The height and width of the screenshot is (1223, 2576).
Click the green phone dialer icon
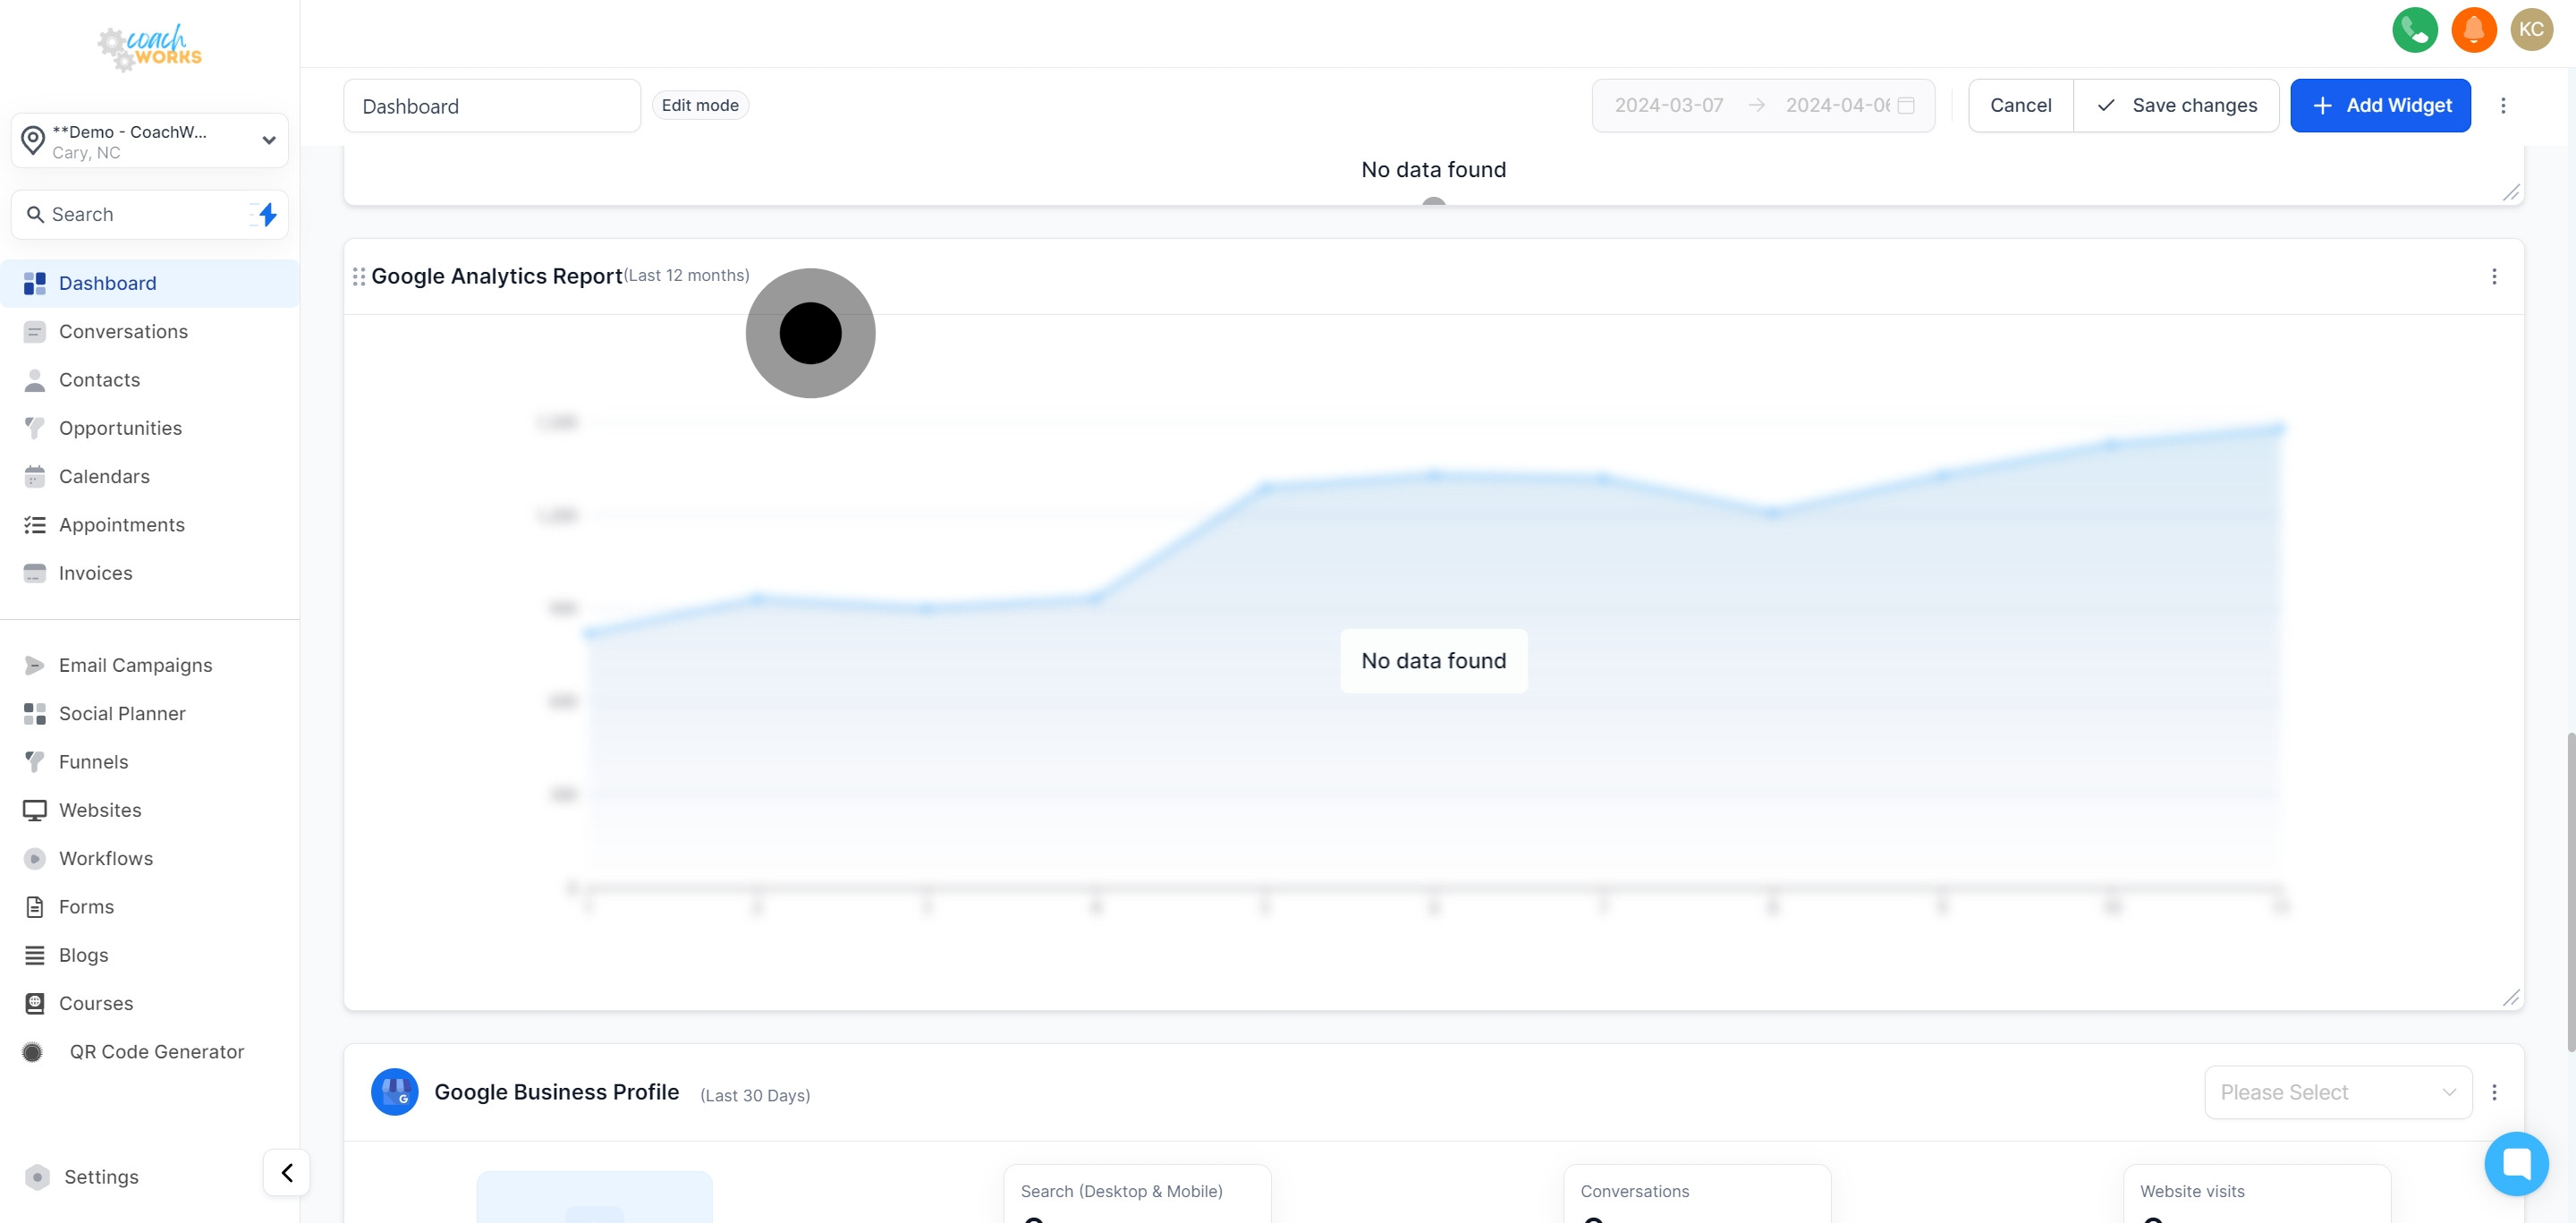(2414, 29)
